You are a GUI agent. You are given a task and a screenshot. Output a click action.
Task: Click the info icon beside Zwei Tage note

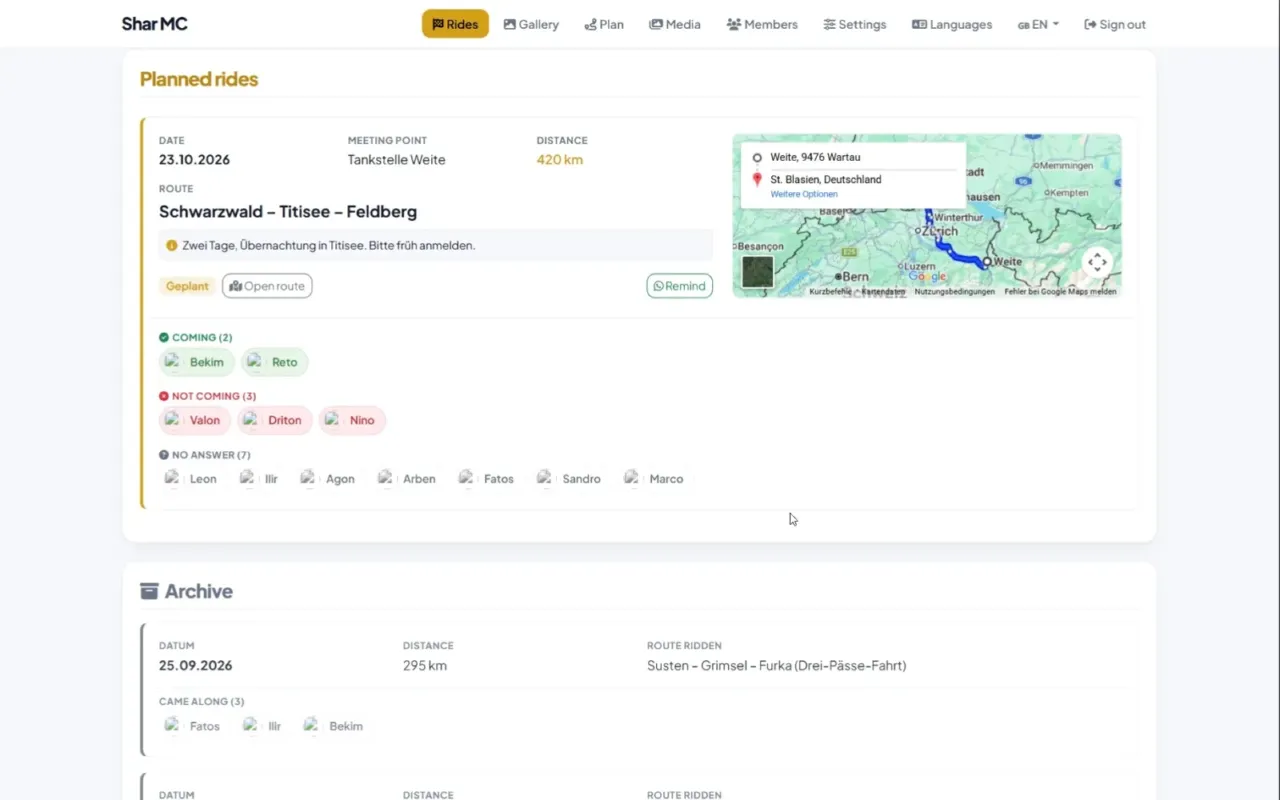[172, 245]
